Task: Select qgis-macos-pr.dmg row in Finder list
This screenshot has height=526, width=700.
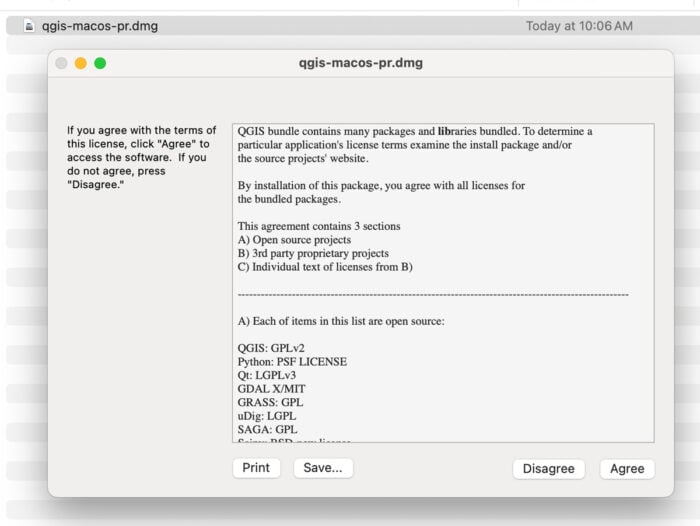Action: [x=353, y=26]
